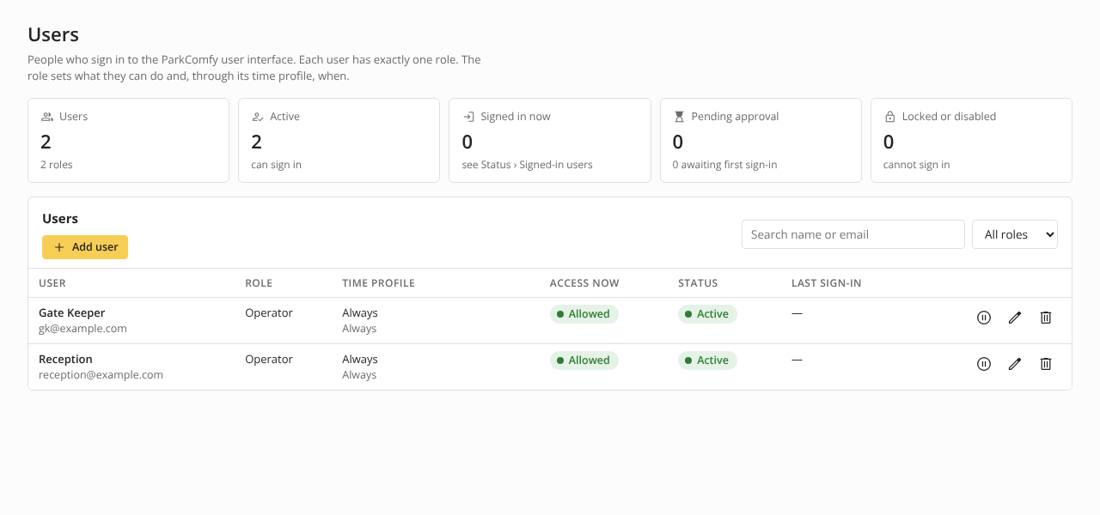Click the LAST SIGN-IN column header
This screenshot has height=515, width=1100.
point(826,283)
